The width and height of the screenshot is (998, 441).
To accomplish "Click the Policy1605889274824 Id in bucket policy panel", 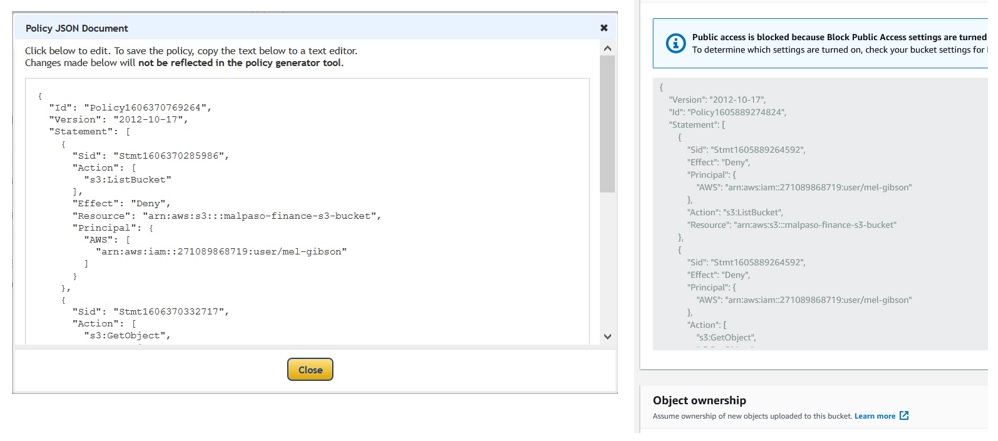I will coord(727,112).
